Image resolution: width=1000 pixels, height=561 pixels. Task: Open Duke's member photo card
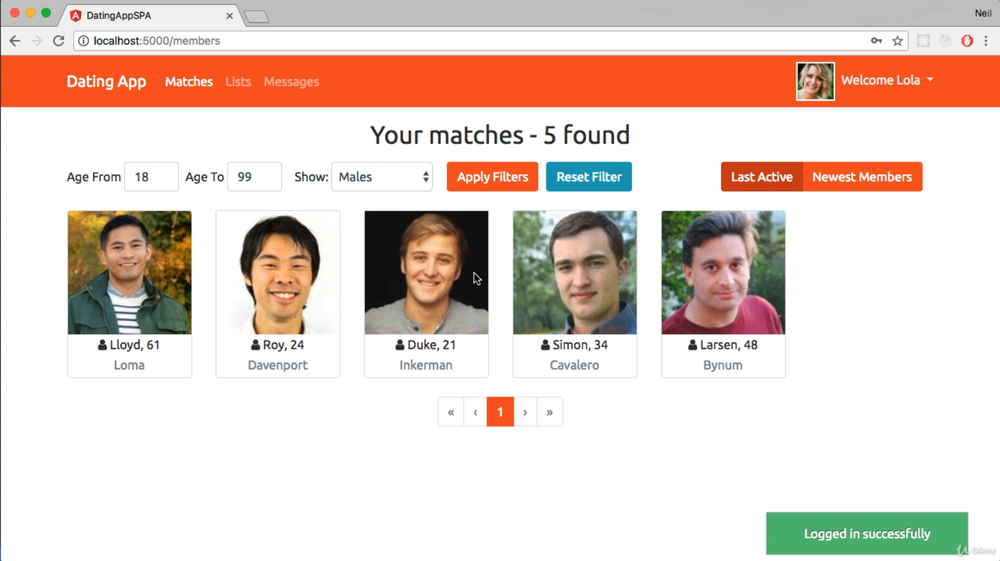tap(426, 272)
